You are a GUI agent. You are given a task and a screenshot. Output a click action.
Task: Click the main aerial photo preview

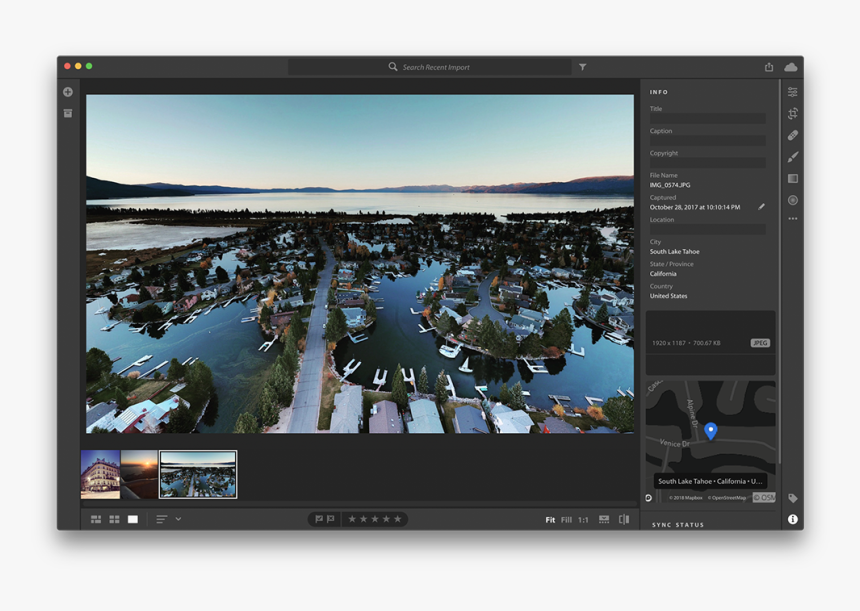tap(360, 264)
